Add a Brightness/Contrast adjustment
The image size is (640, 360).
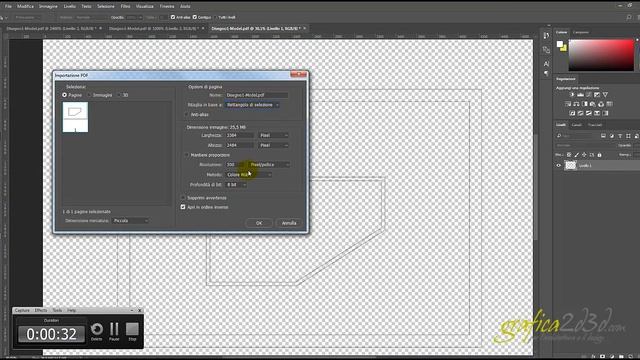[572, 95]
